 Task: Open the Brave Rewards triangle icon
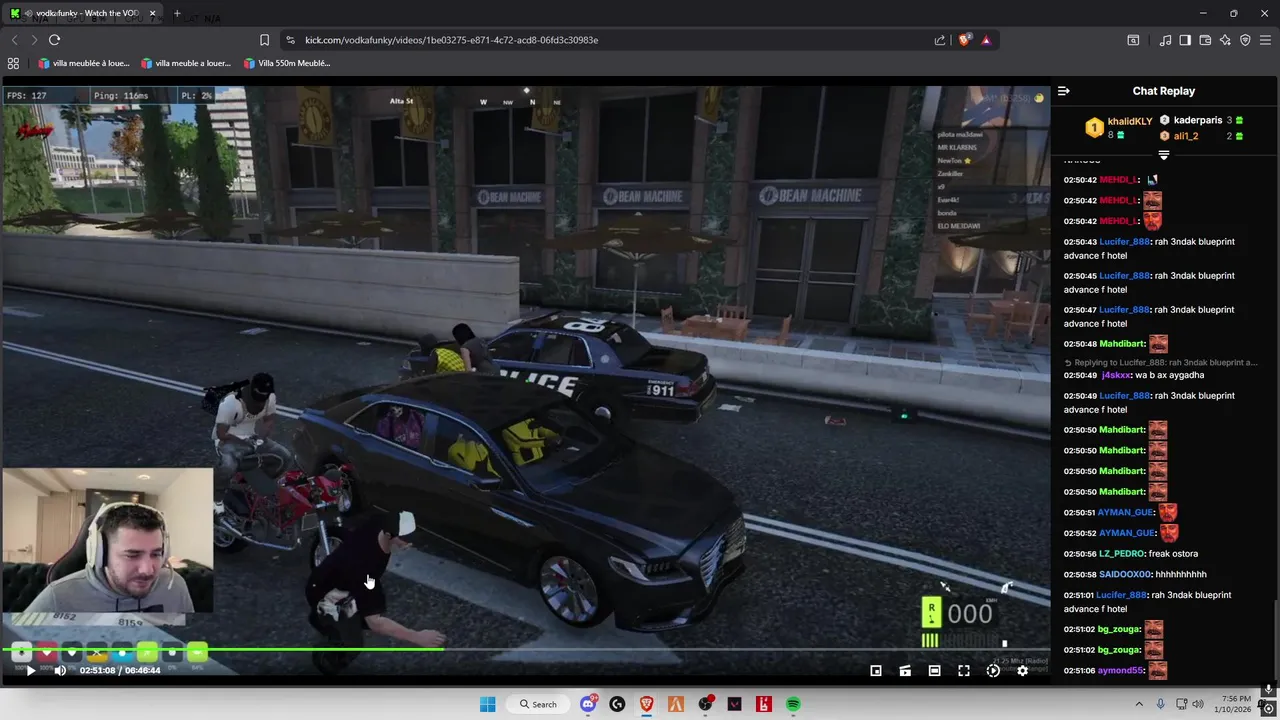(986, 40)
